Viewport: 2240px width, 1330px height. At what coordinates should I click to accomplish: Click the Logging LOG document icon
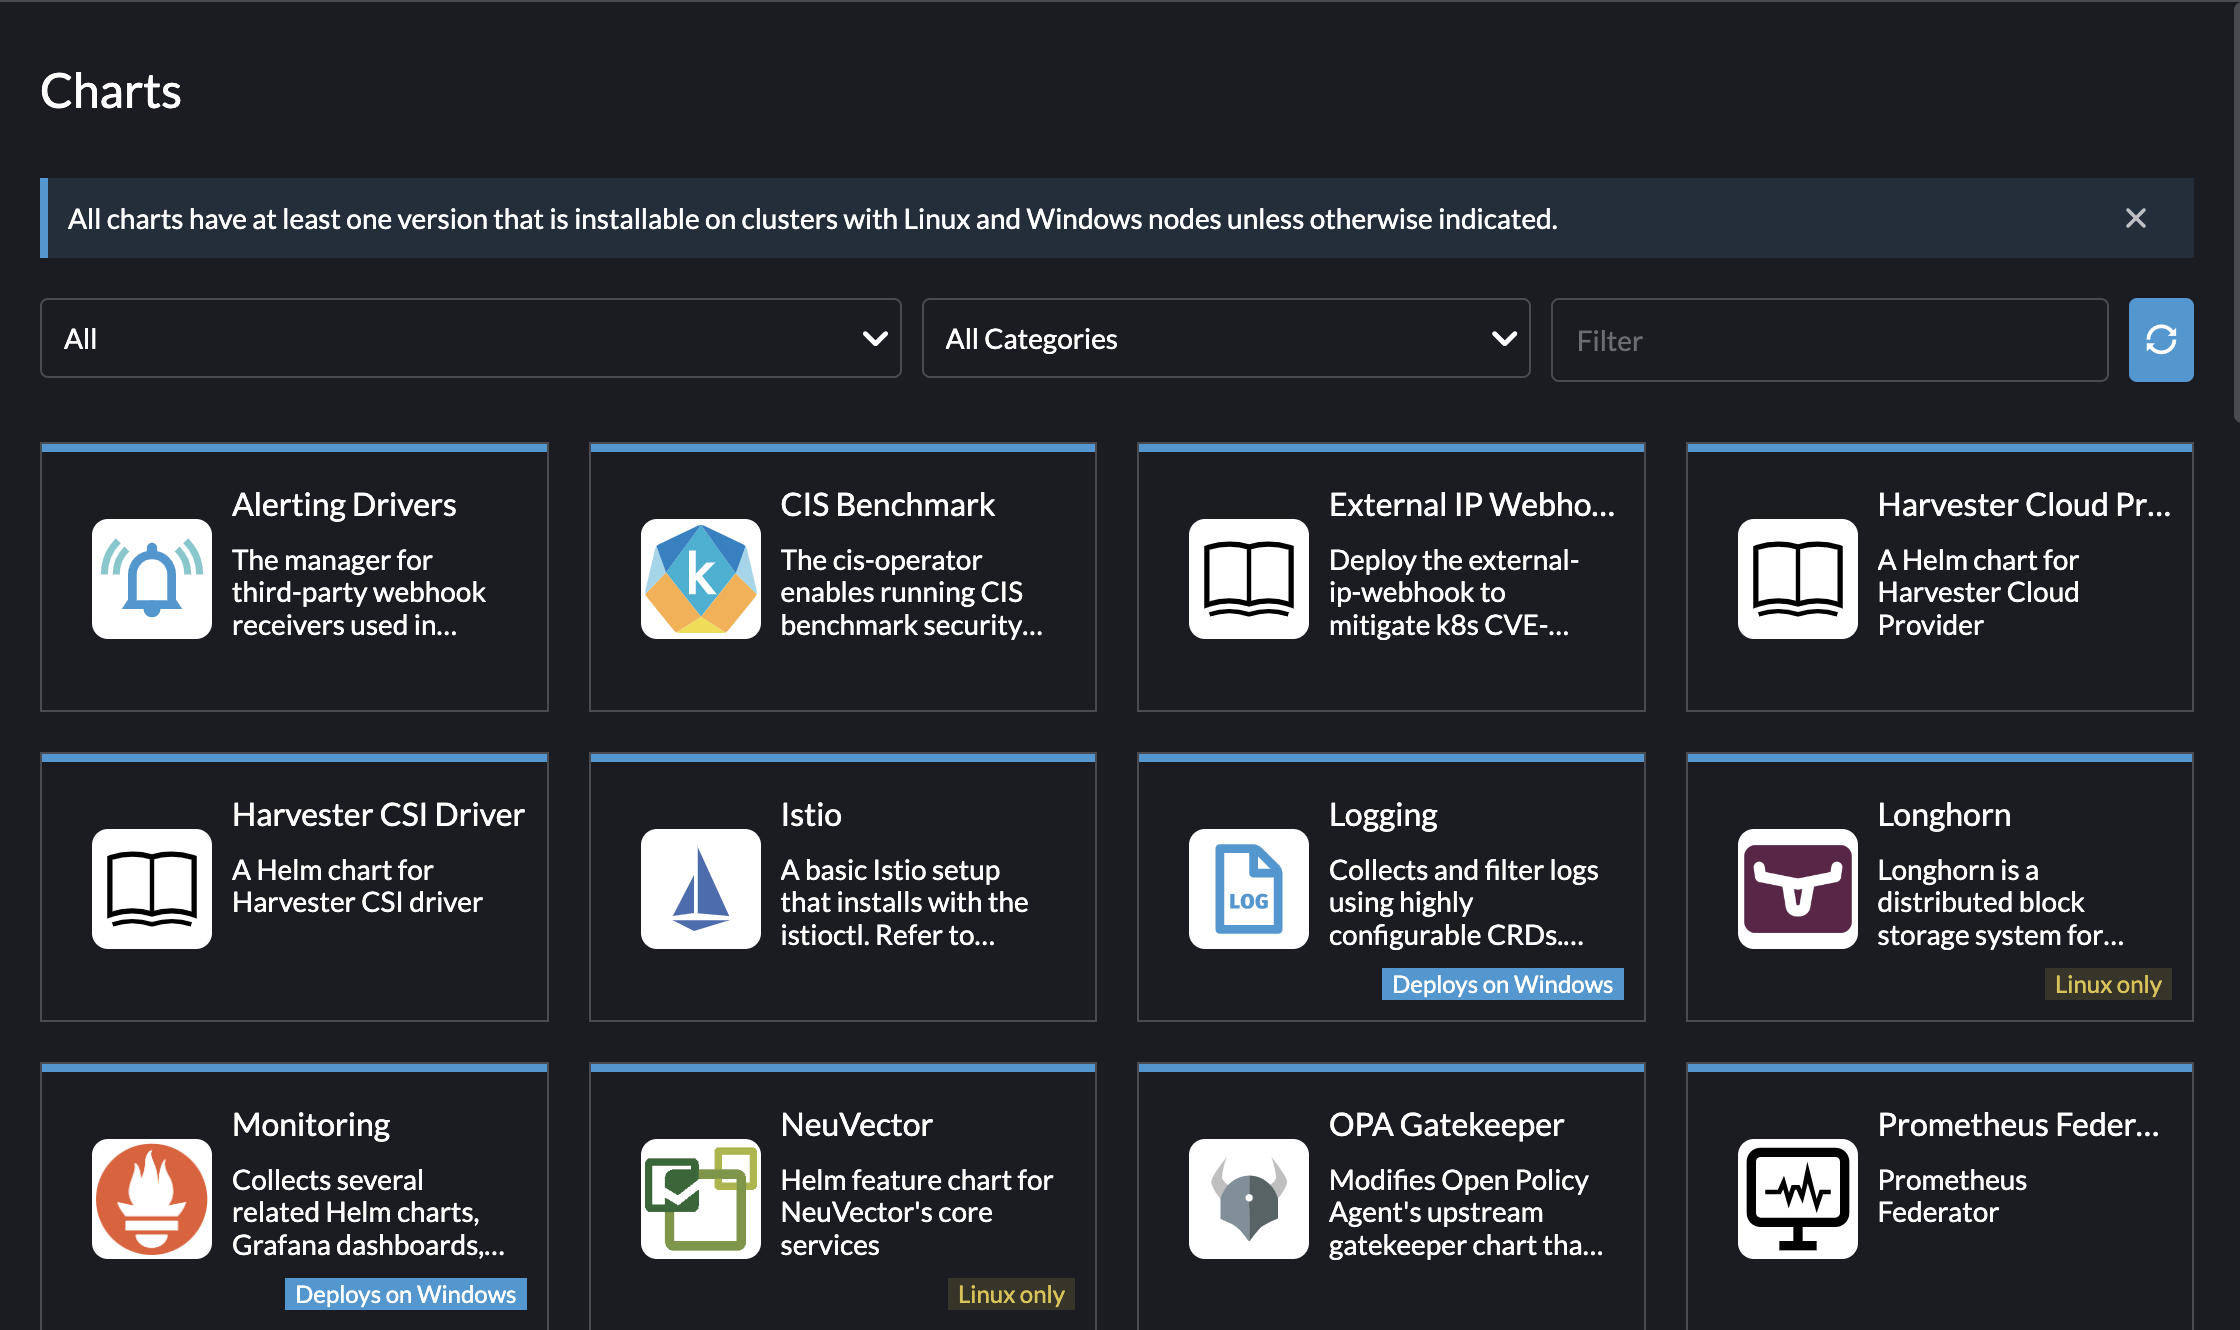1248,888
